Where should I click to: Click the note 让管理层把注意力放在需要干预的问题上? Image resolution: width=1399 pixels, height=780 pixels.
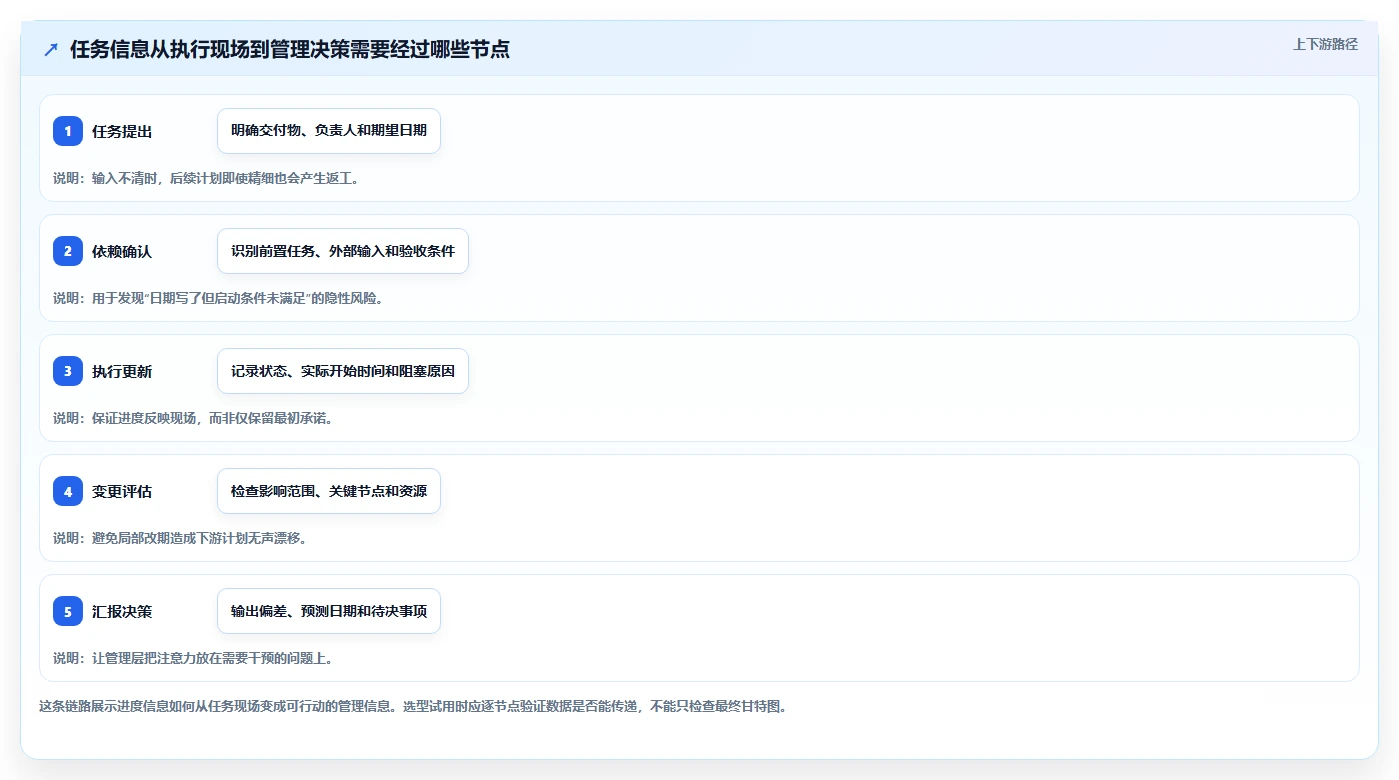coord(193,658)
